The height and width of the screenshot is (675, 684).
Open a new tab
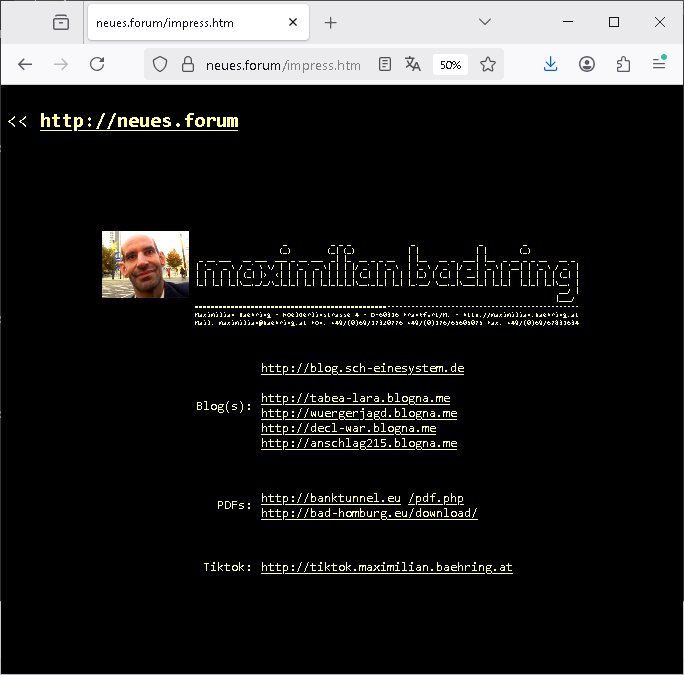(x=331, y=22)
